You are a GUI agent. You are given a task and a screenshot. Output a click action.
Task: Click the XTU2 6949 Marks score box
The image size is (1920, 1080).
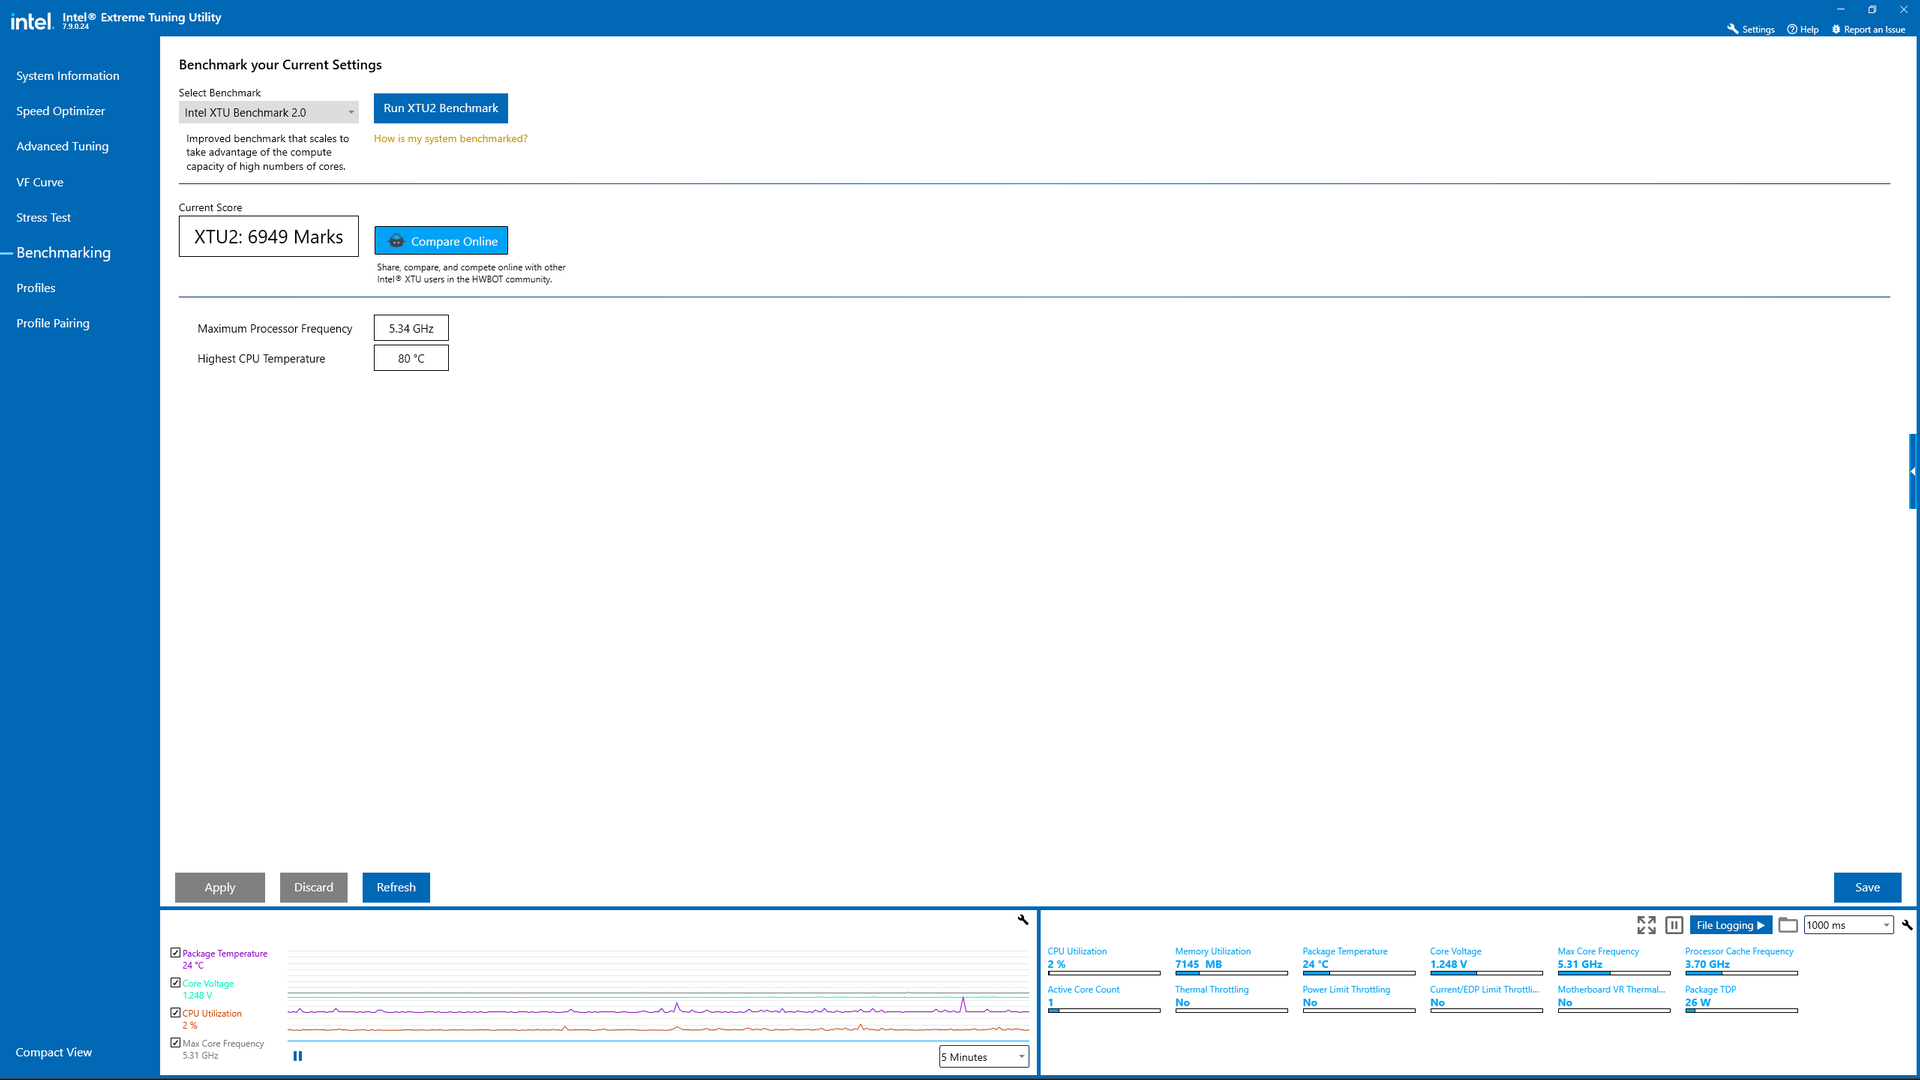point(268,237)
